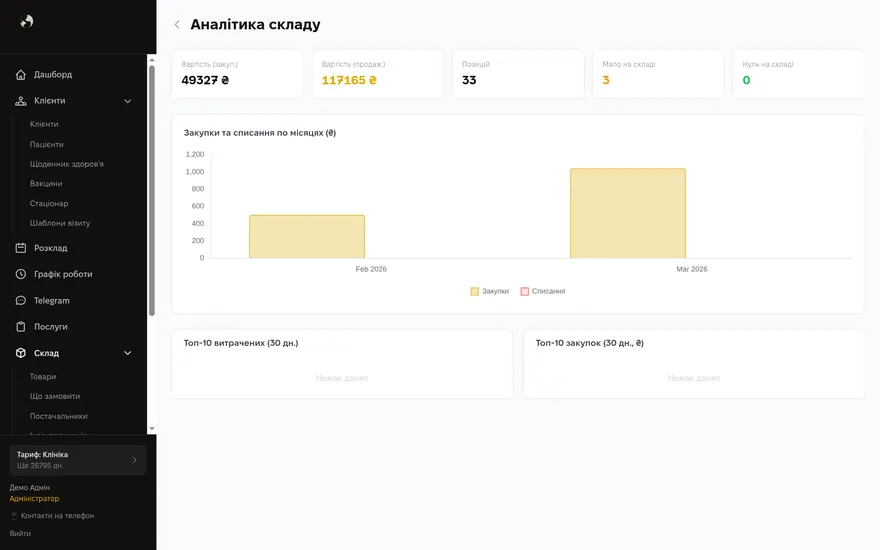Screen dimensions: 880x550
Task: Select the Вакцини submenu entry
Action: 46,184
